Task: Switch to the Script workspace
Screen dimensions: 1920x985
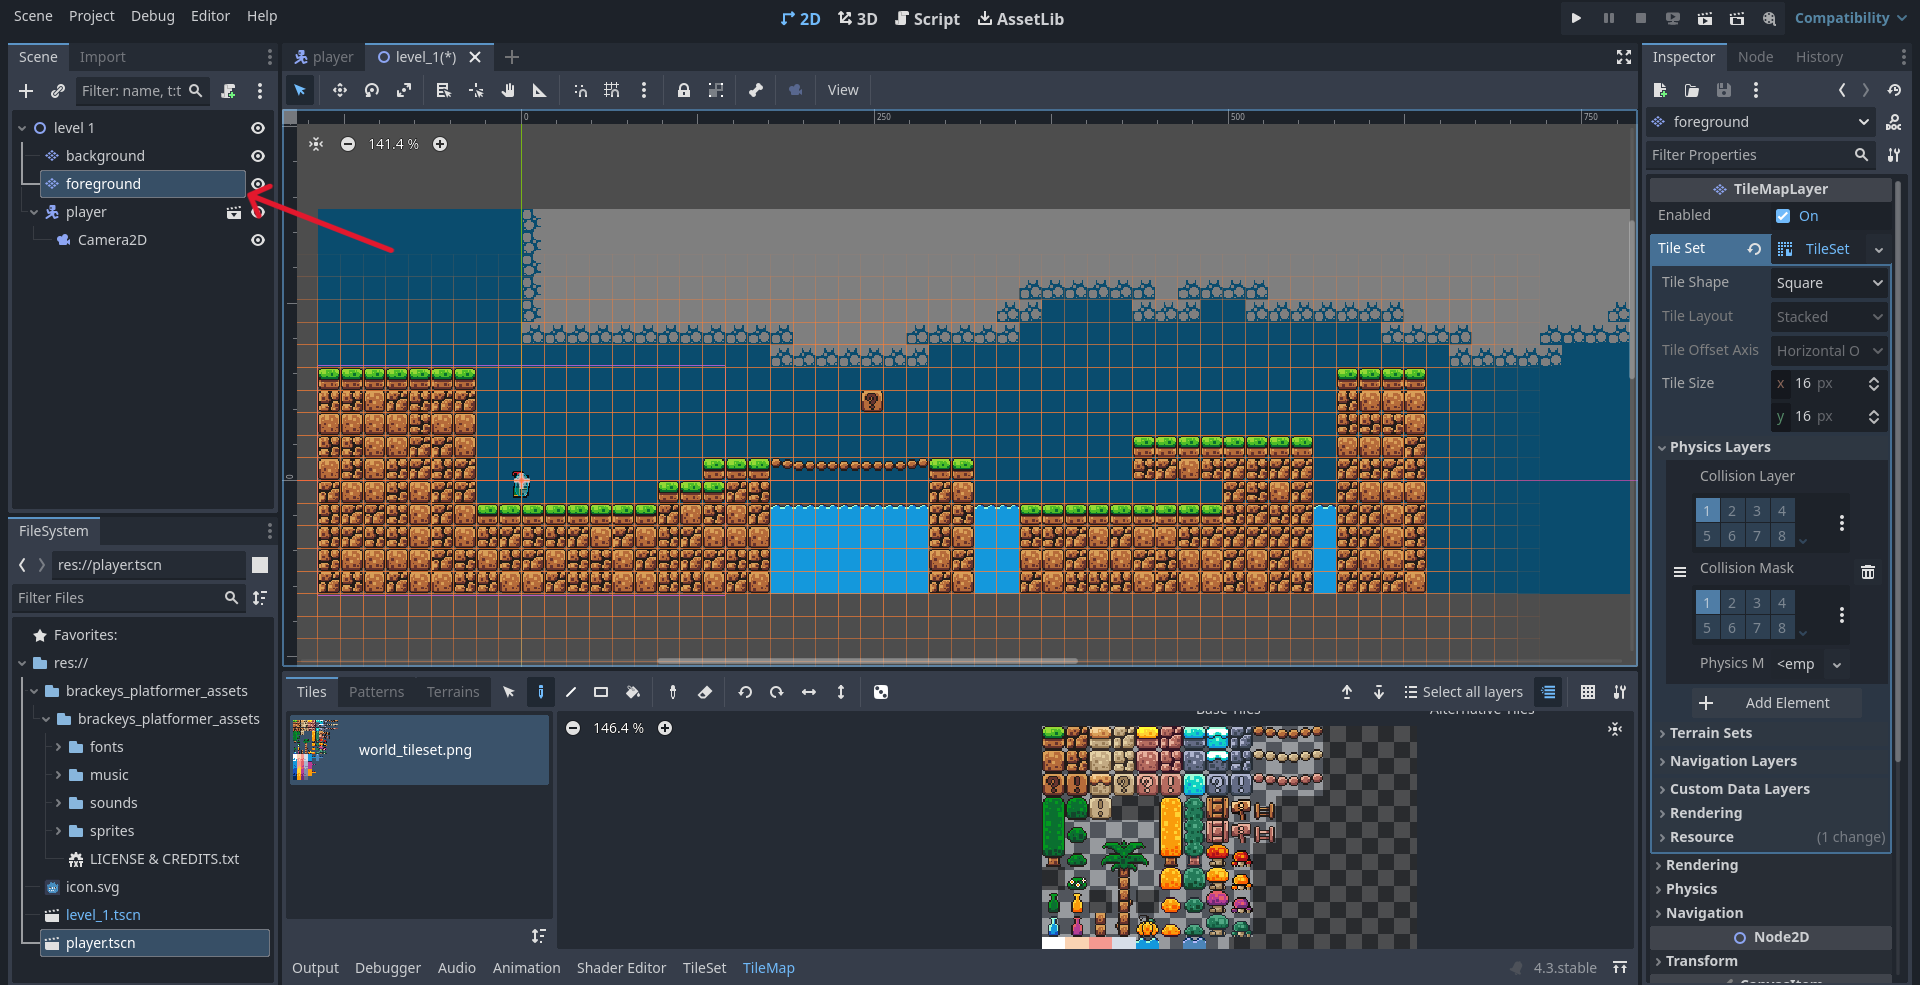Action: coord(927,19)
